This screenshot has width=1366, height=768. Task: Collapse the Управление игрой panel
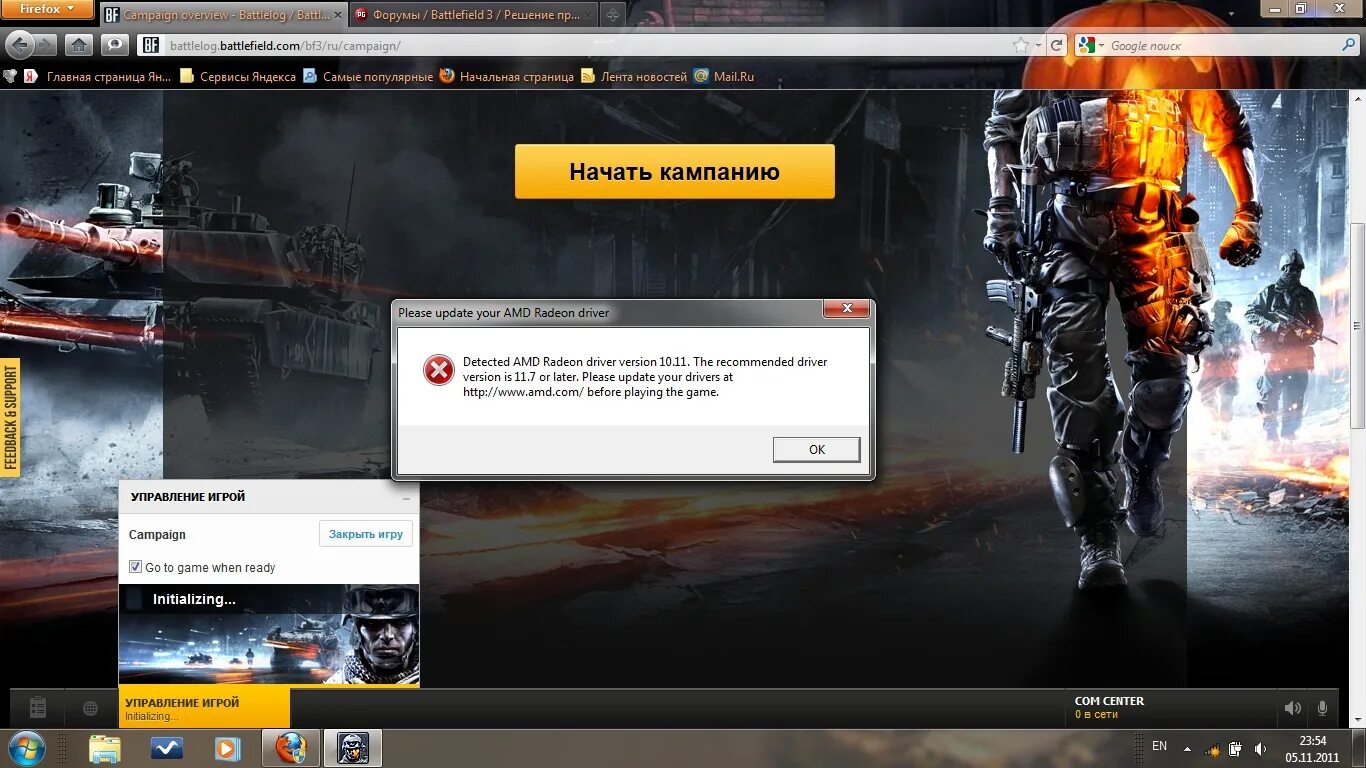click(406, 497)
